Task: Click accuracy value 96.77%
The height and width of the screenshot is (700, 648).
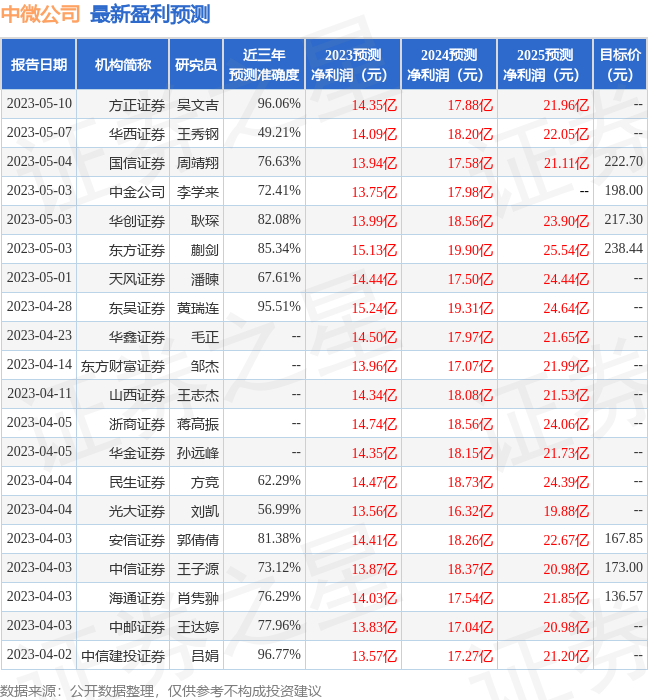Action: [279, 655]
